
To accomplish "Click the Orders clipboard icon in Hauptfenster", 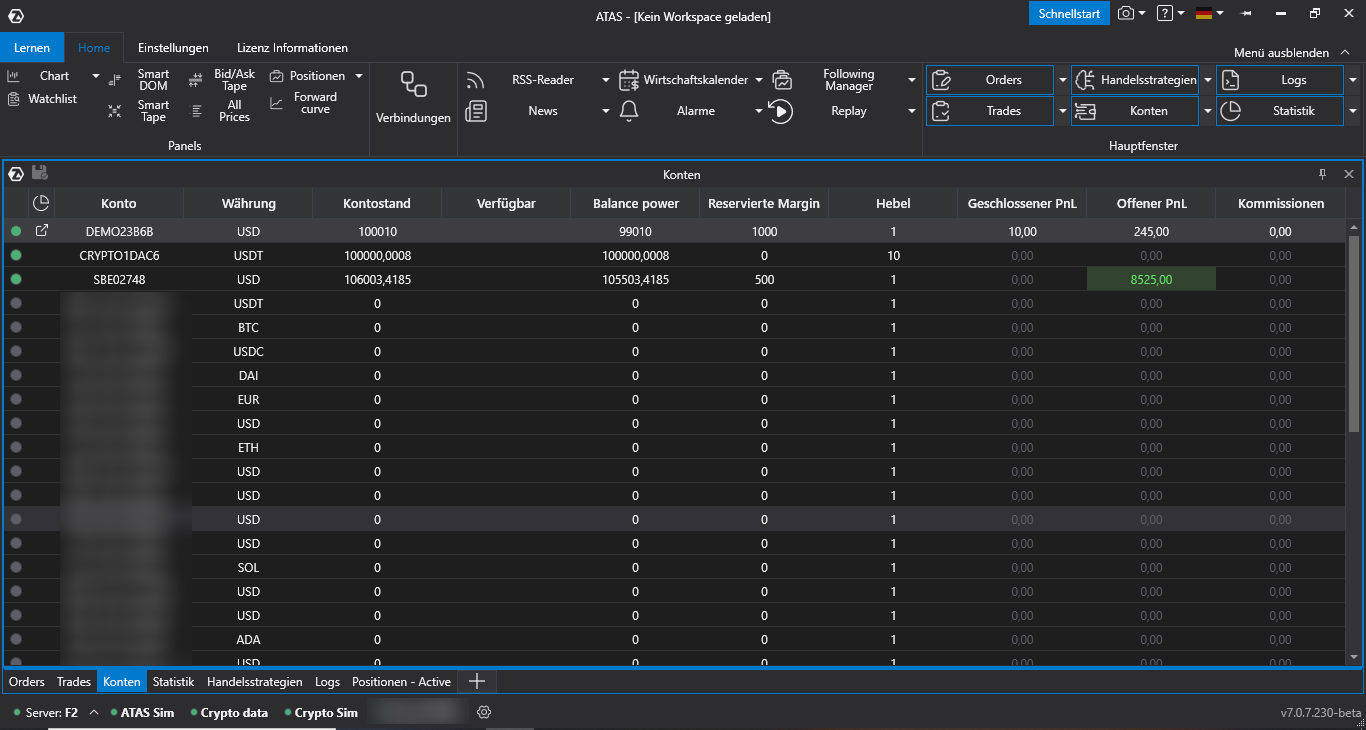I will [x=941, y=80].
